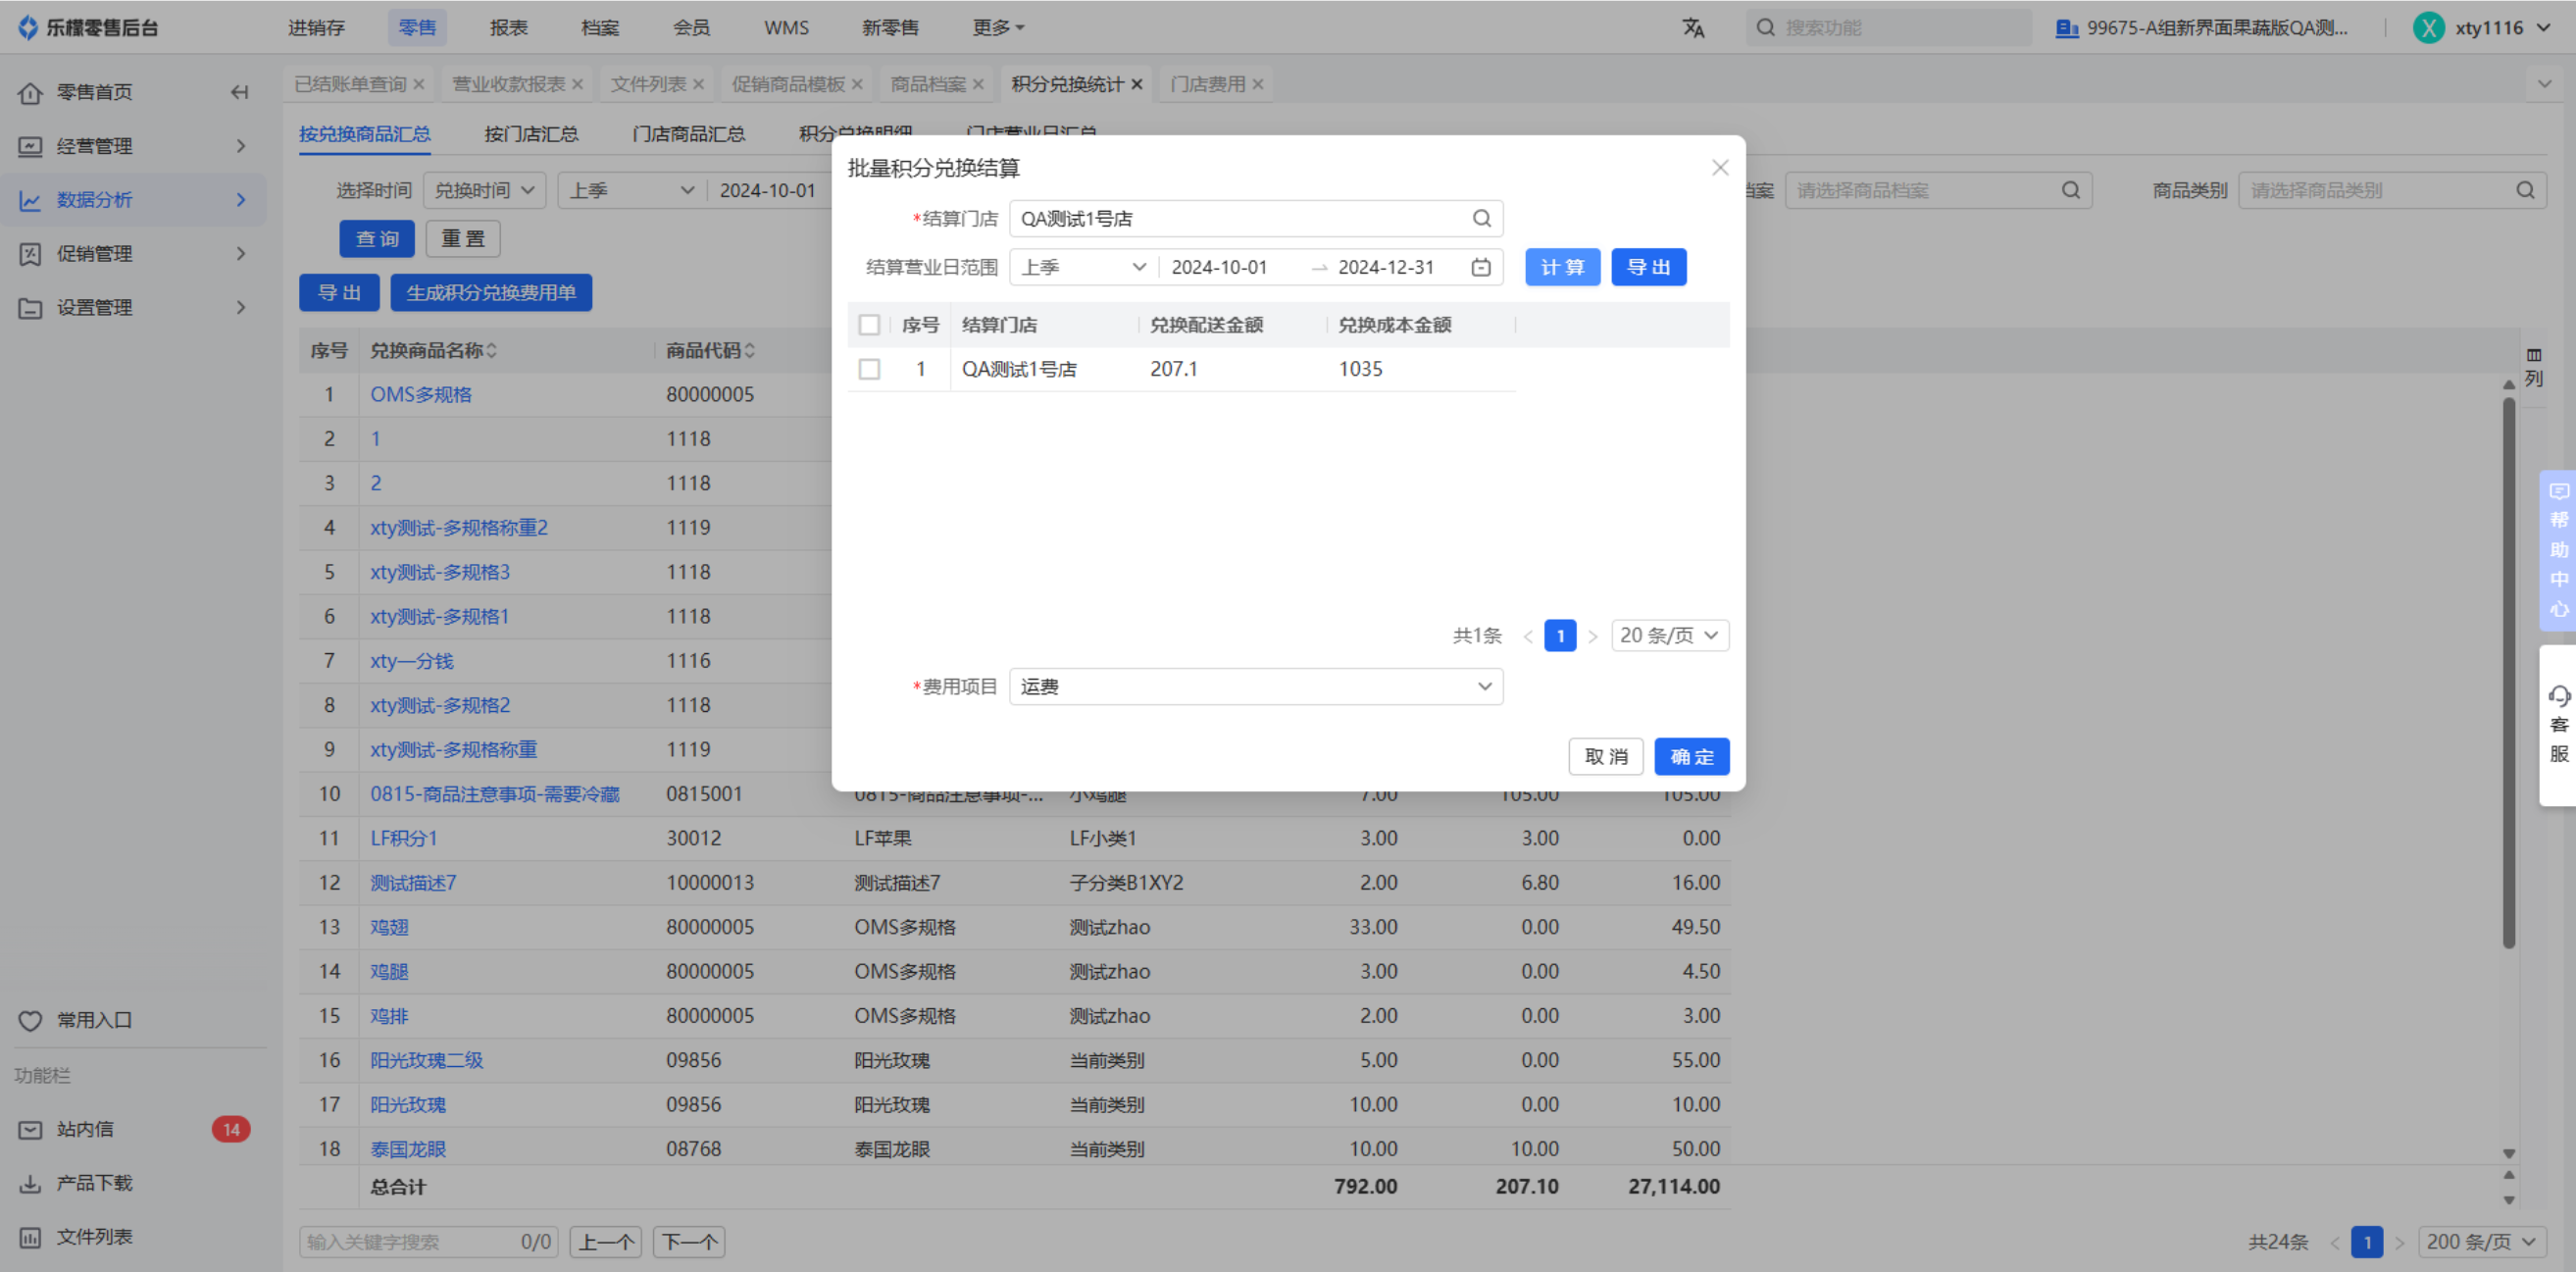The width and height of the screenshot is (2576, 1272).
Task: Expand the 上季 range dropdown in dialog
Action: [1083, 267]
